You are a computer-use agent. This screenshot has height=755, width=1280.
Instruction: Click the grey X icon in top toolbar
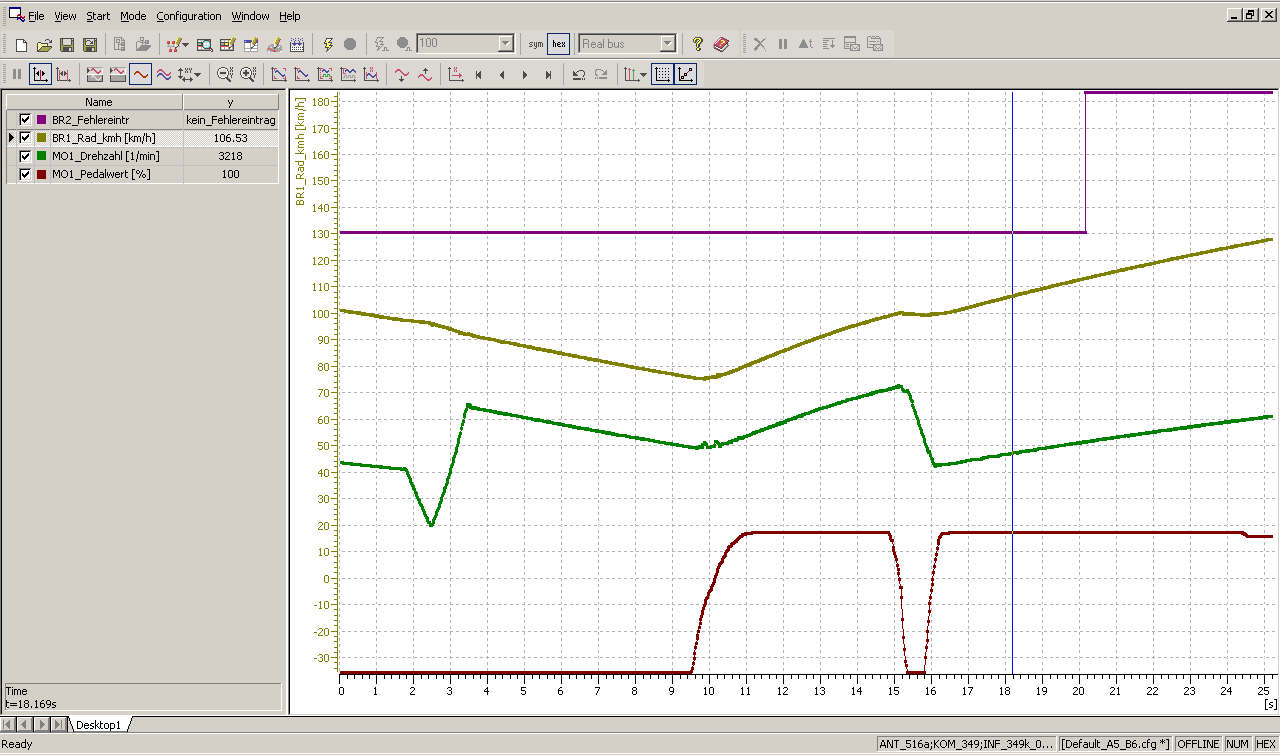pyautogui.click(x=760, y=44)
